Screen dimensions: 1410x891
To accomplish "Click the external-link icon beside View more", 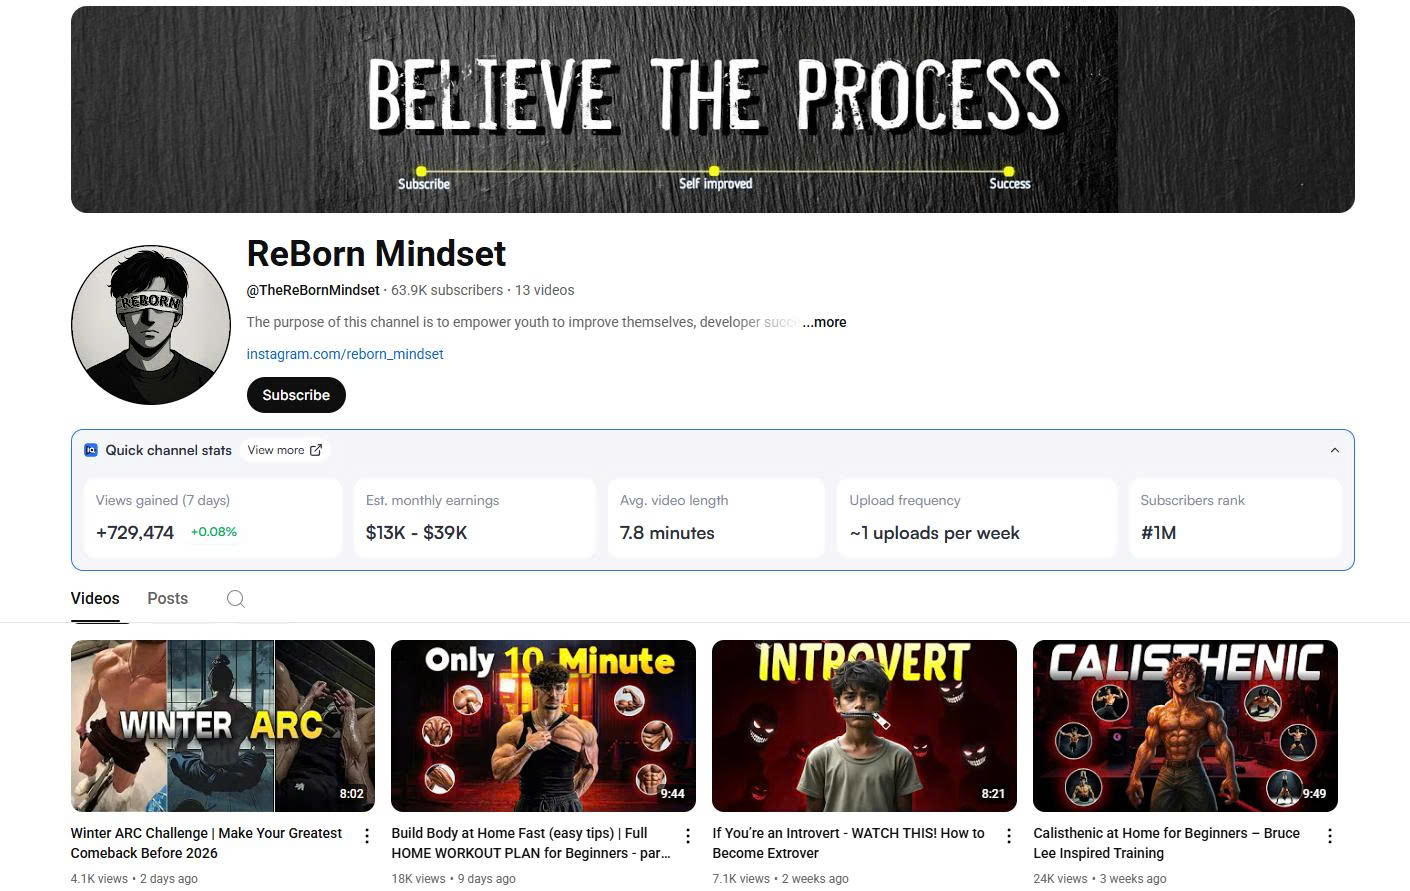I will [x=316, y=450].
